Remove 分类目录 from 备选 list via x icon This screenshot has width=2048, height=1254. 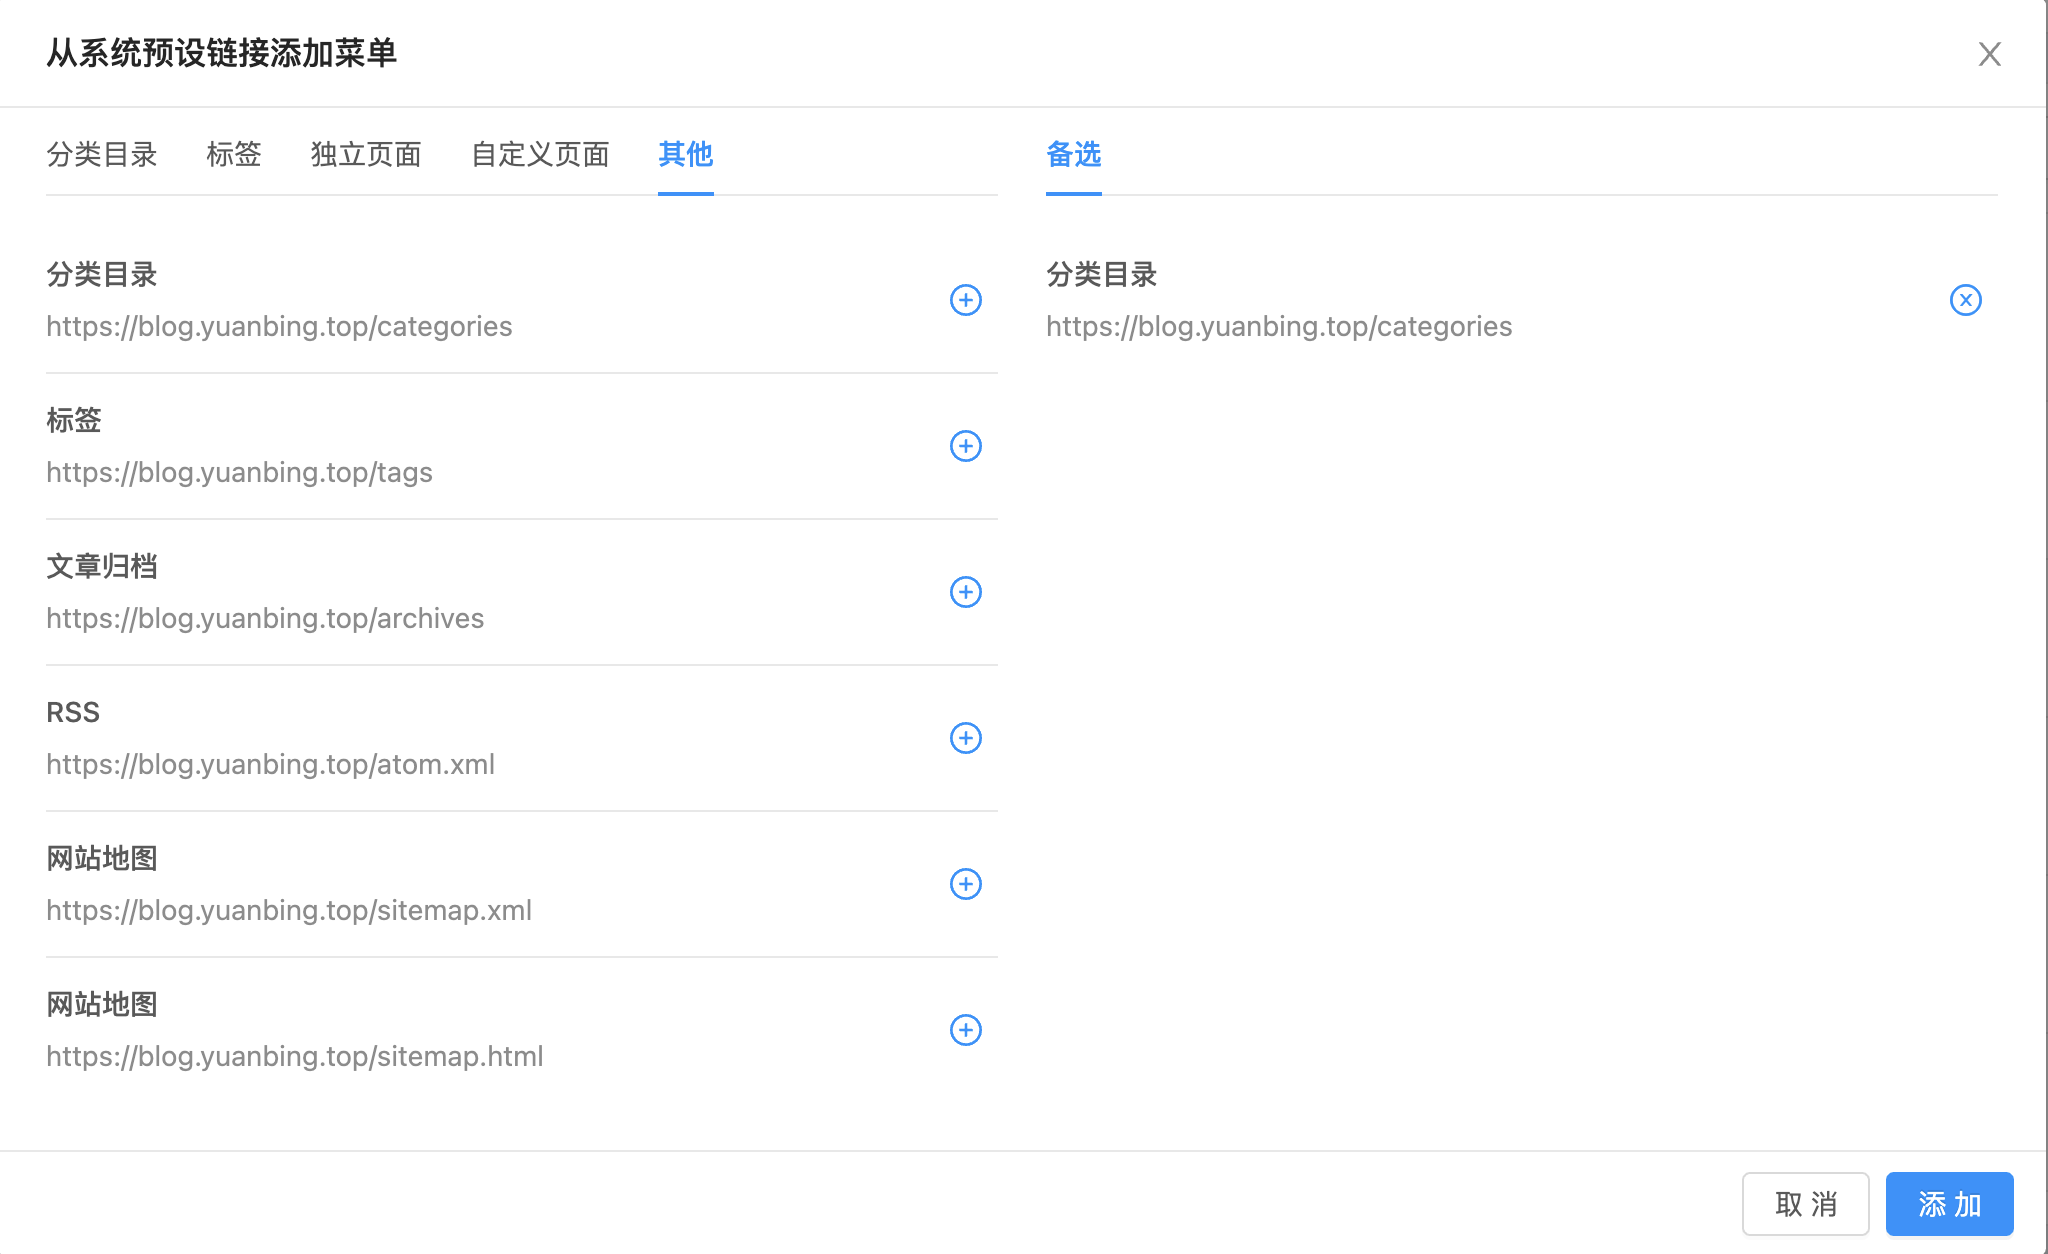click(1964, 300)
